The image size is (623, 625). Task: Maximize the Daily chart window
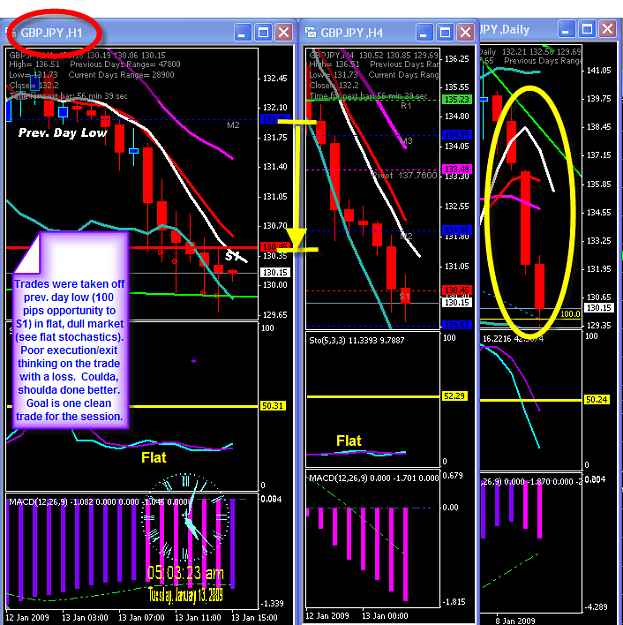click(x=587, y=29)
